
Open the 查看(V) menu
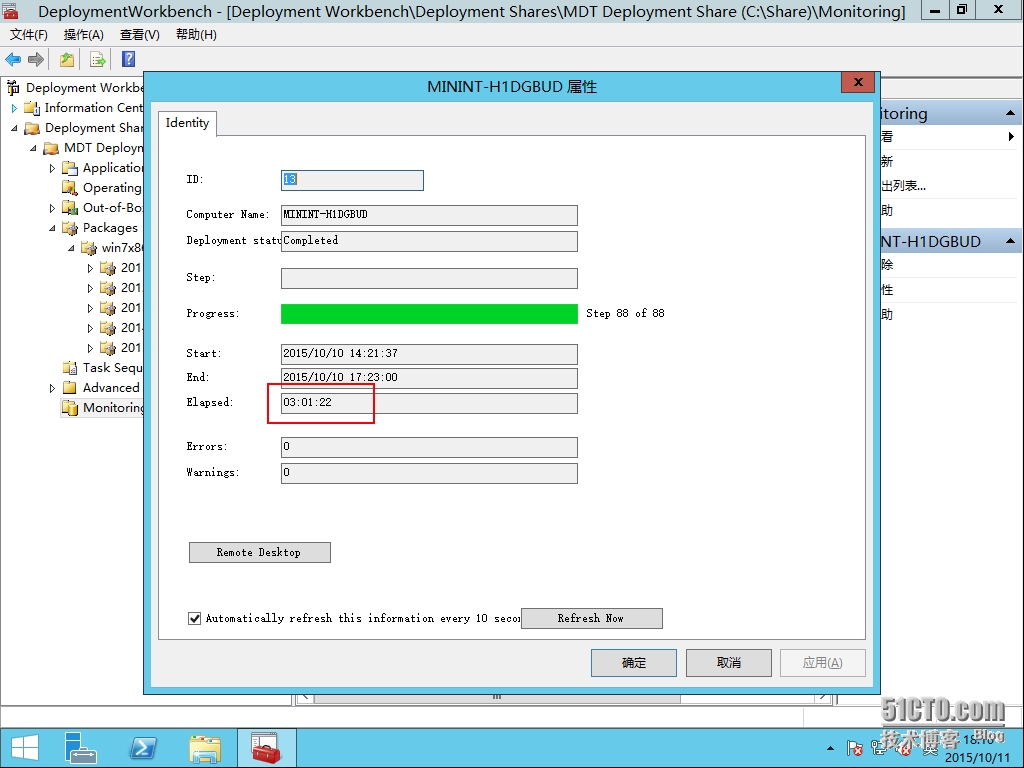click(140, 35)
